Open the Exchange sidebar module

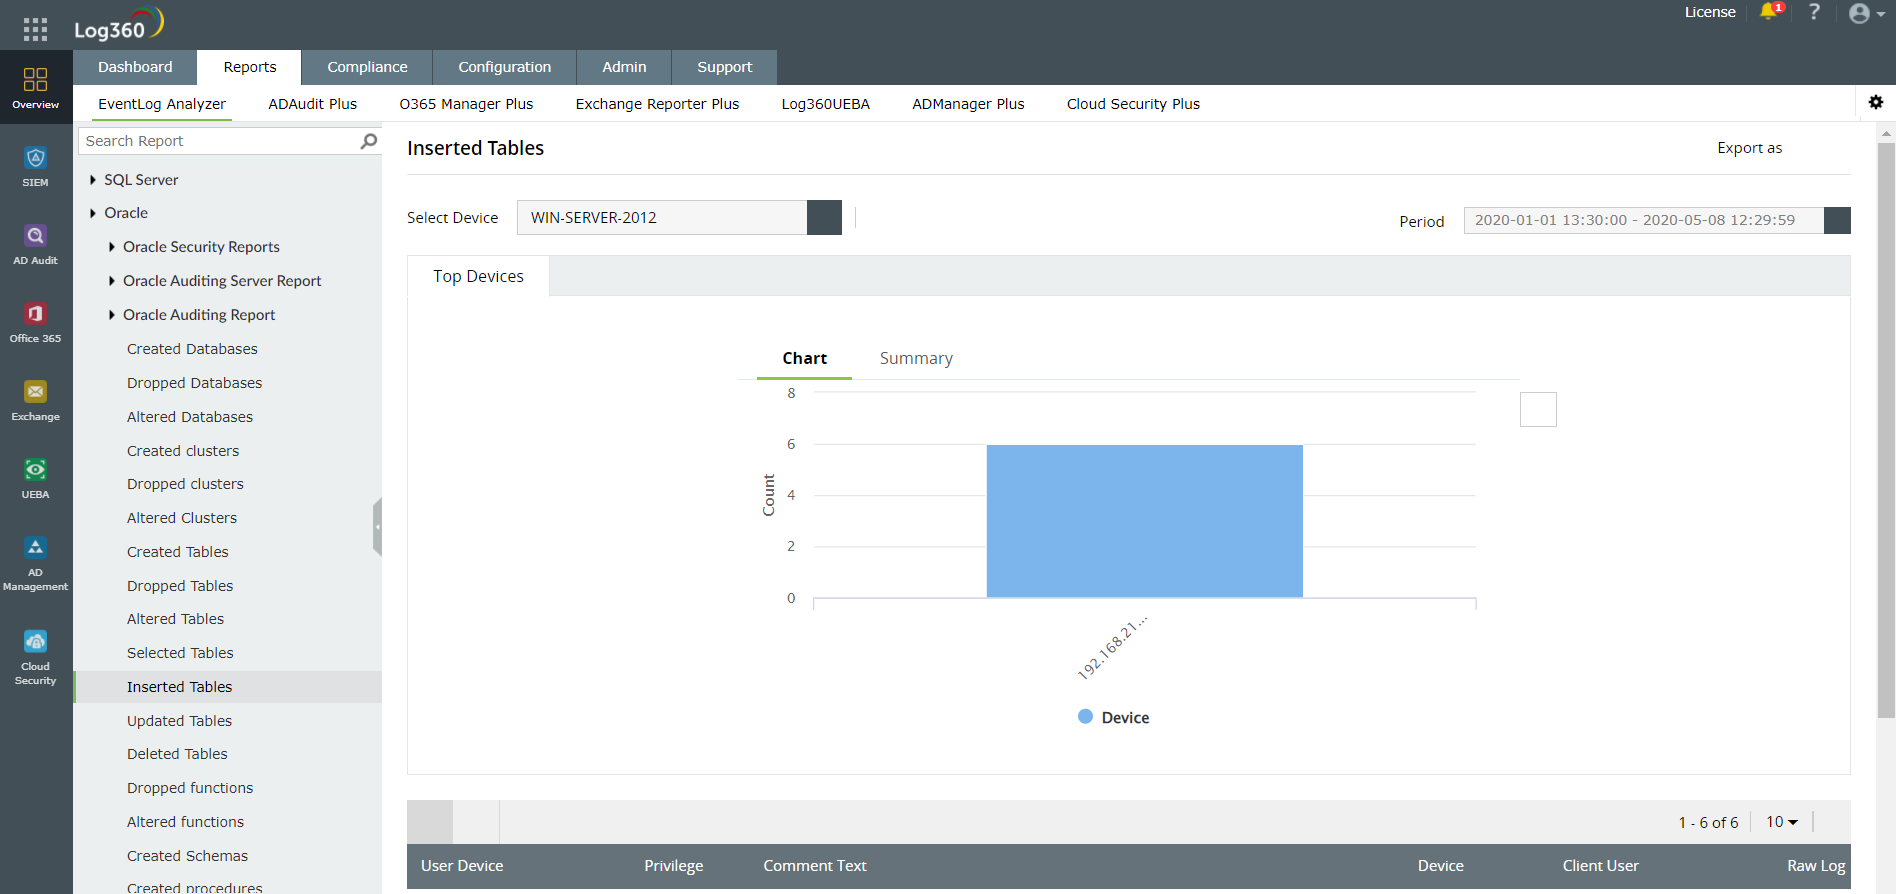click(x=36, y=400)
